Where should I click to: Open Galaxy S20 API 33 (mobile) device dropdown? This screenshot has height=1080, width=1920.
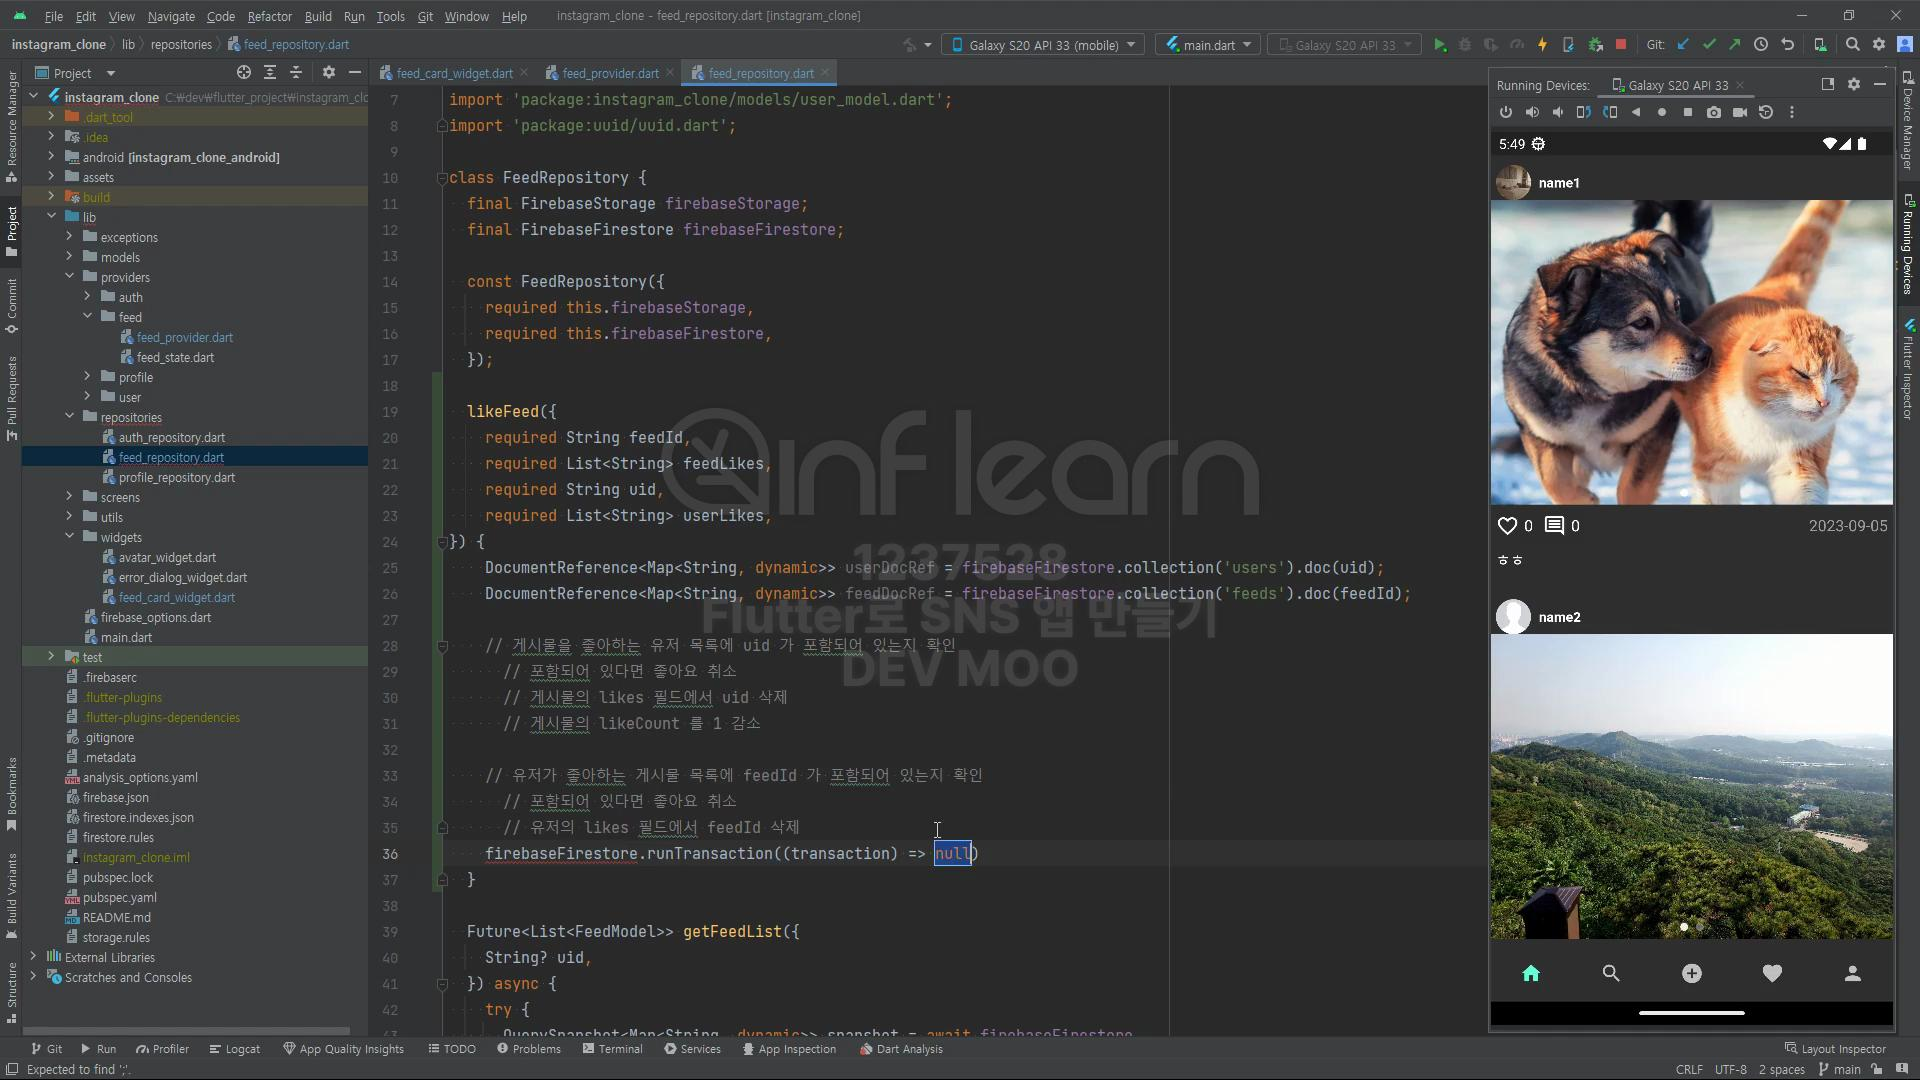point(1043,45)
